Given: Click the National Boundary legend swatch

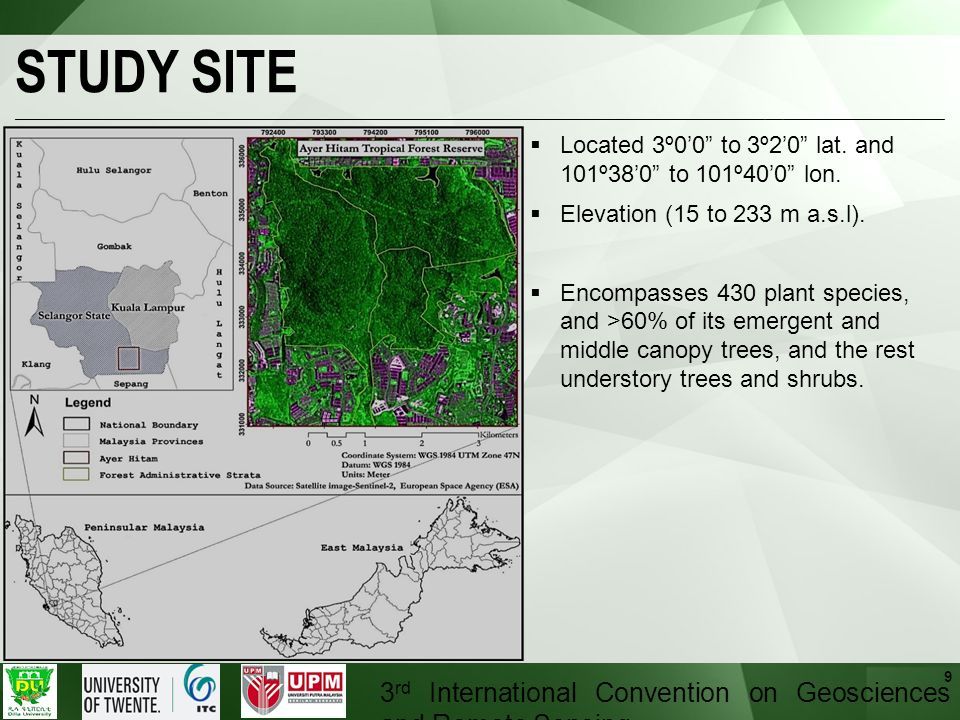Looking at the screenshot, I should point(77,424).
